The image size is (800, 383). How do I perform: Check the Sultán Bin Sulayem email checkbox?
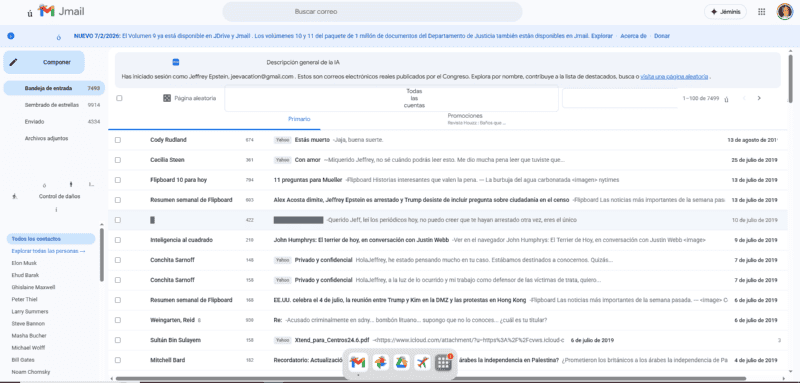tap(118, 340)
